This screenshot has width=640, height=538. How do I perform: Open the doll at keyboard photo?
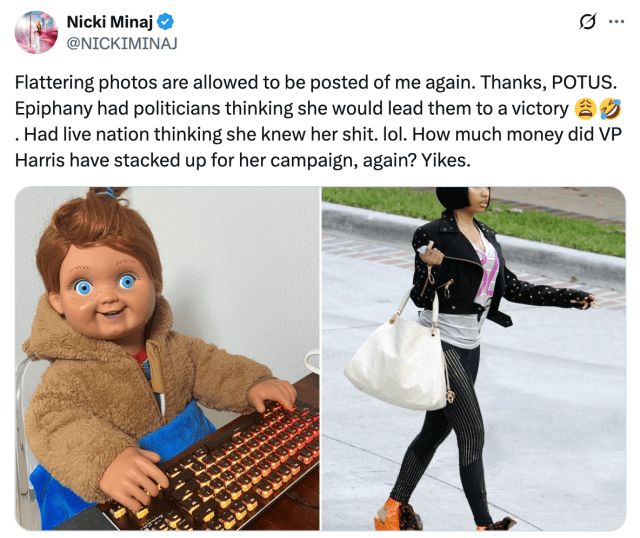coord(167,358)
